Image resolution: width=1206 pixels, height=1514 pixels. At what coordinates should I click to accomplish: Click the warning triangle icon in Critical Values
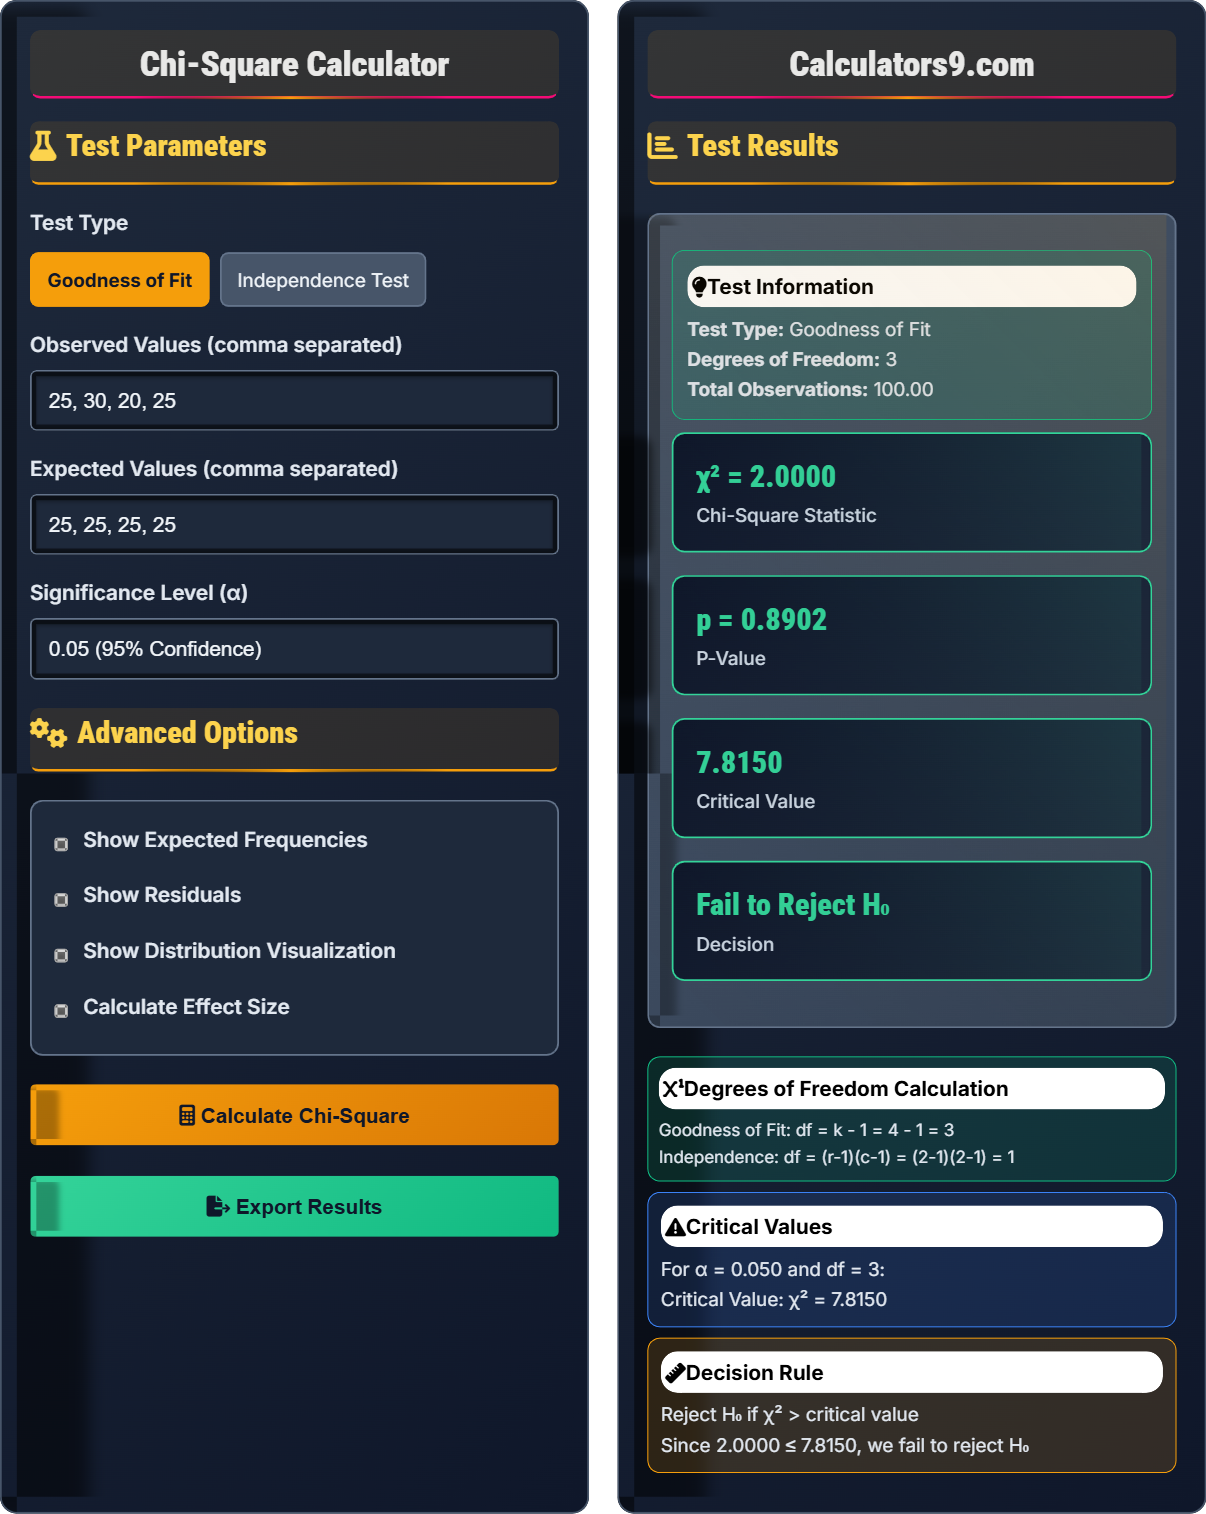[x=675, y=1227]
